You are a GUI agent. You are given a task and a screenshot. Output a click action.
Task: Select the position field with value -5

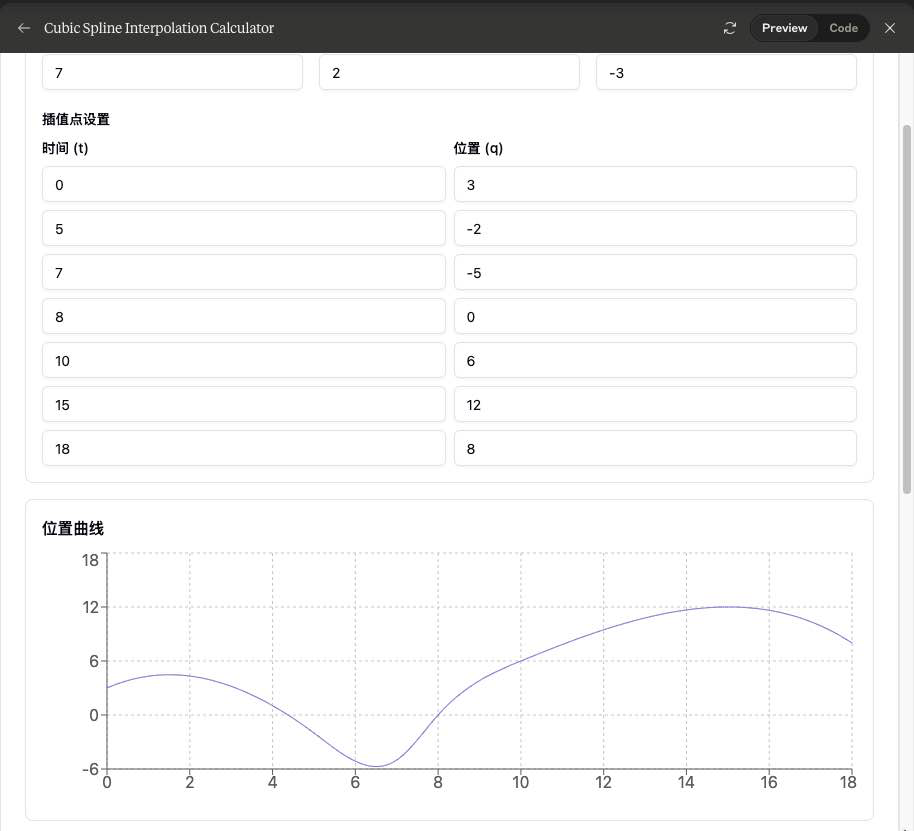pyautogui.click(x=655, y=273)
